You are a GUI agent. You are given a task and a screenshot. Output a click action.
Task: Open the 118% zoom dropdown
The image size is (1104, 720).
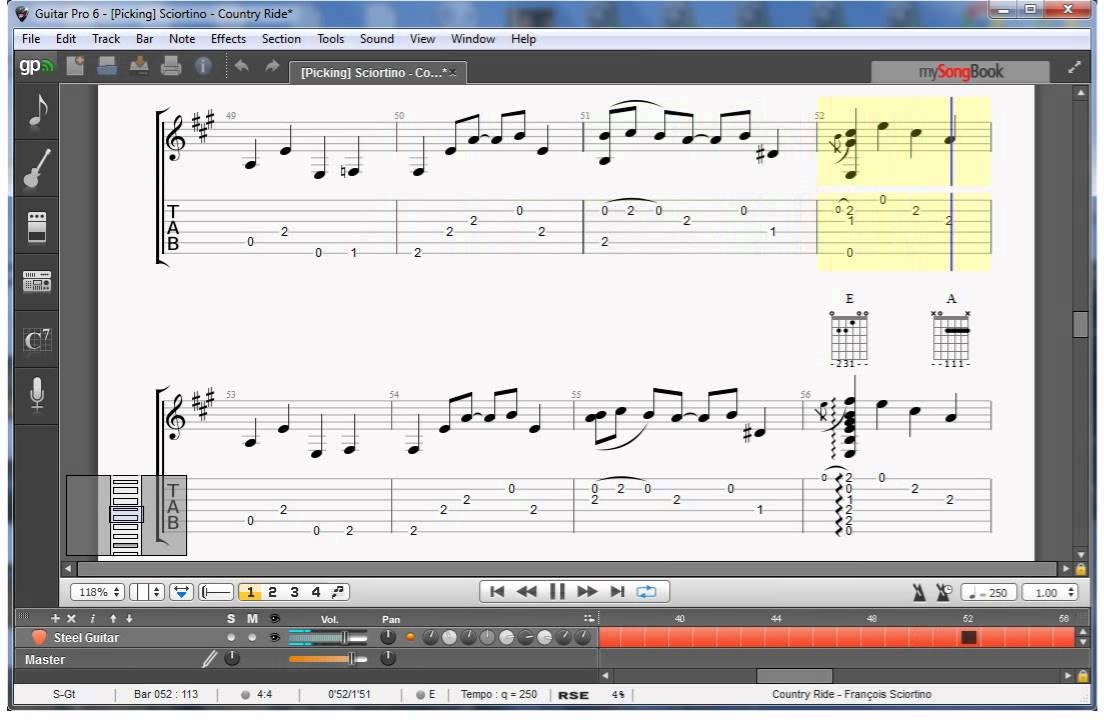(97, 592)
